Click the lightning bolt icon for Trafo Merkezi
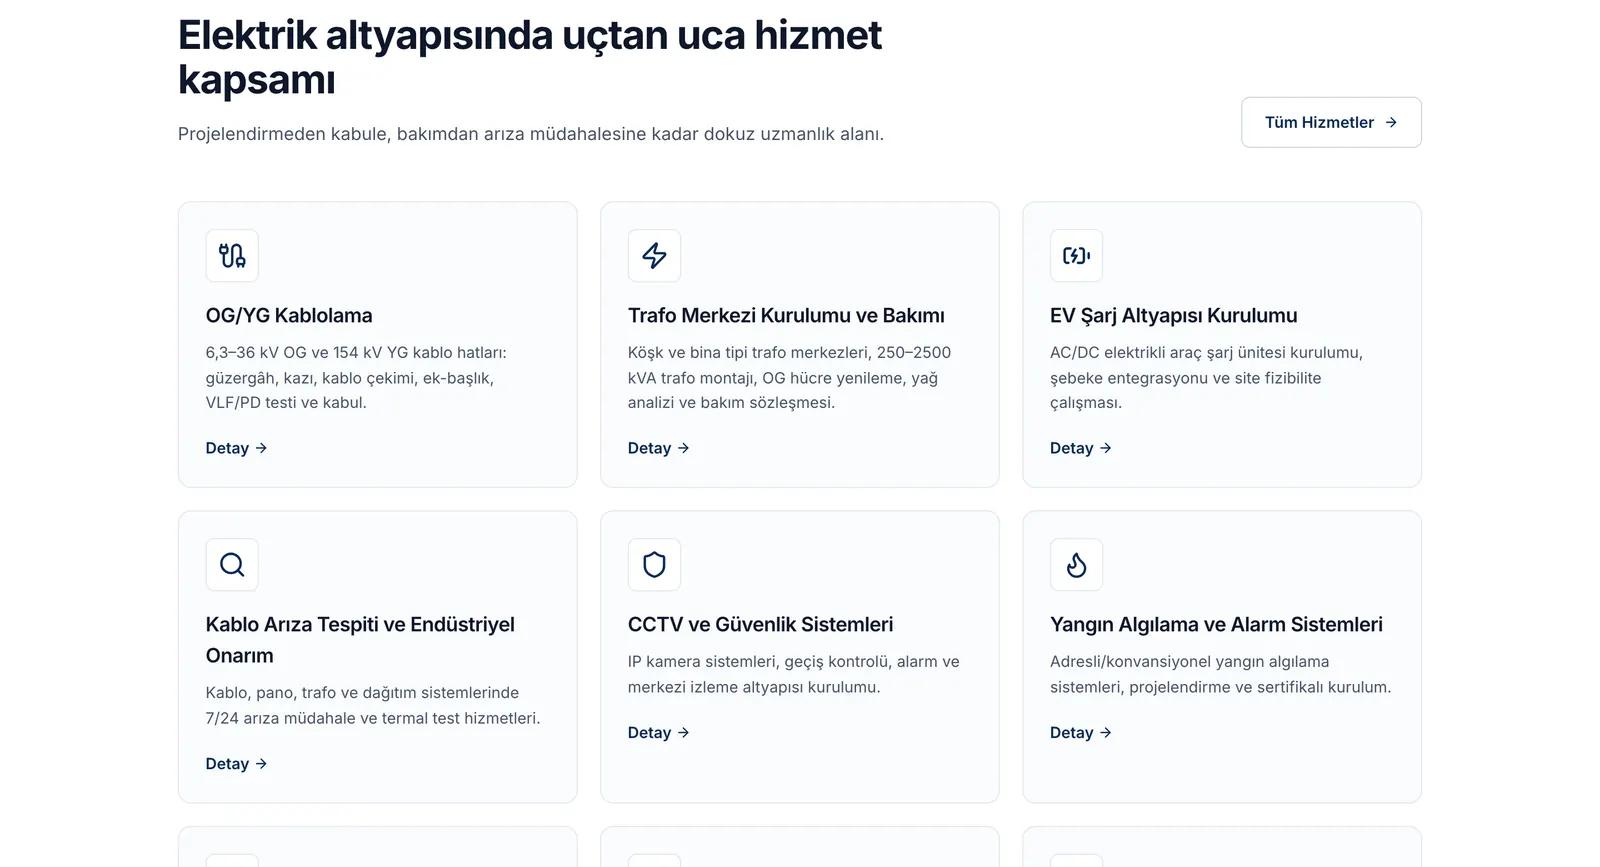This screenshot has width=1600, height=867. point(654,256)
